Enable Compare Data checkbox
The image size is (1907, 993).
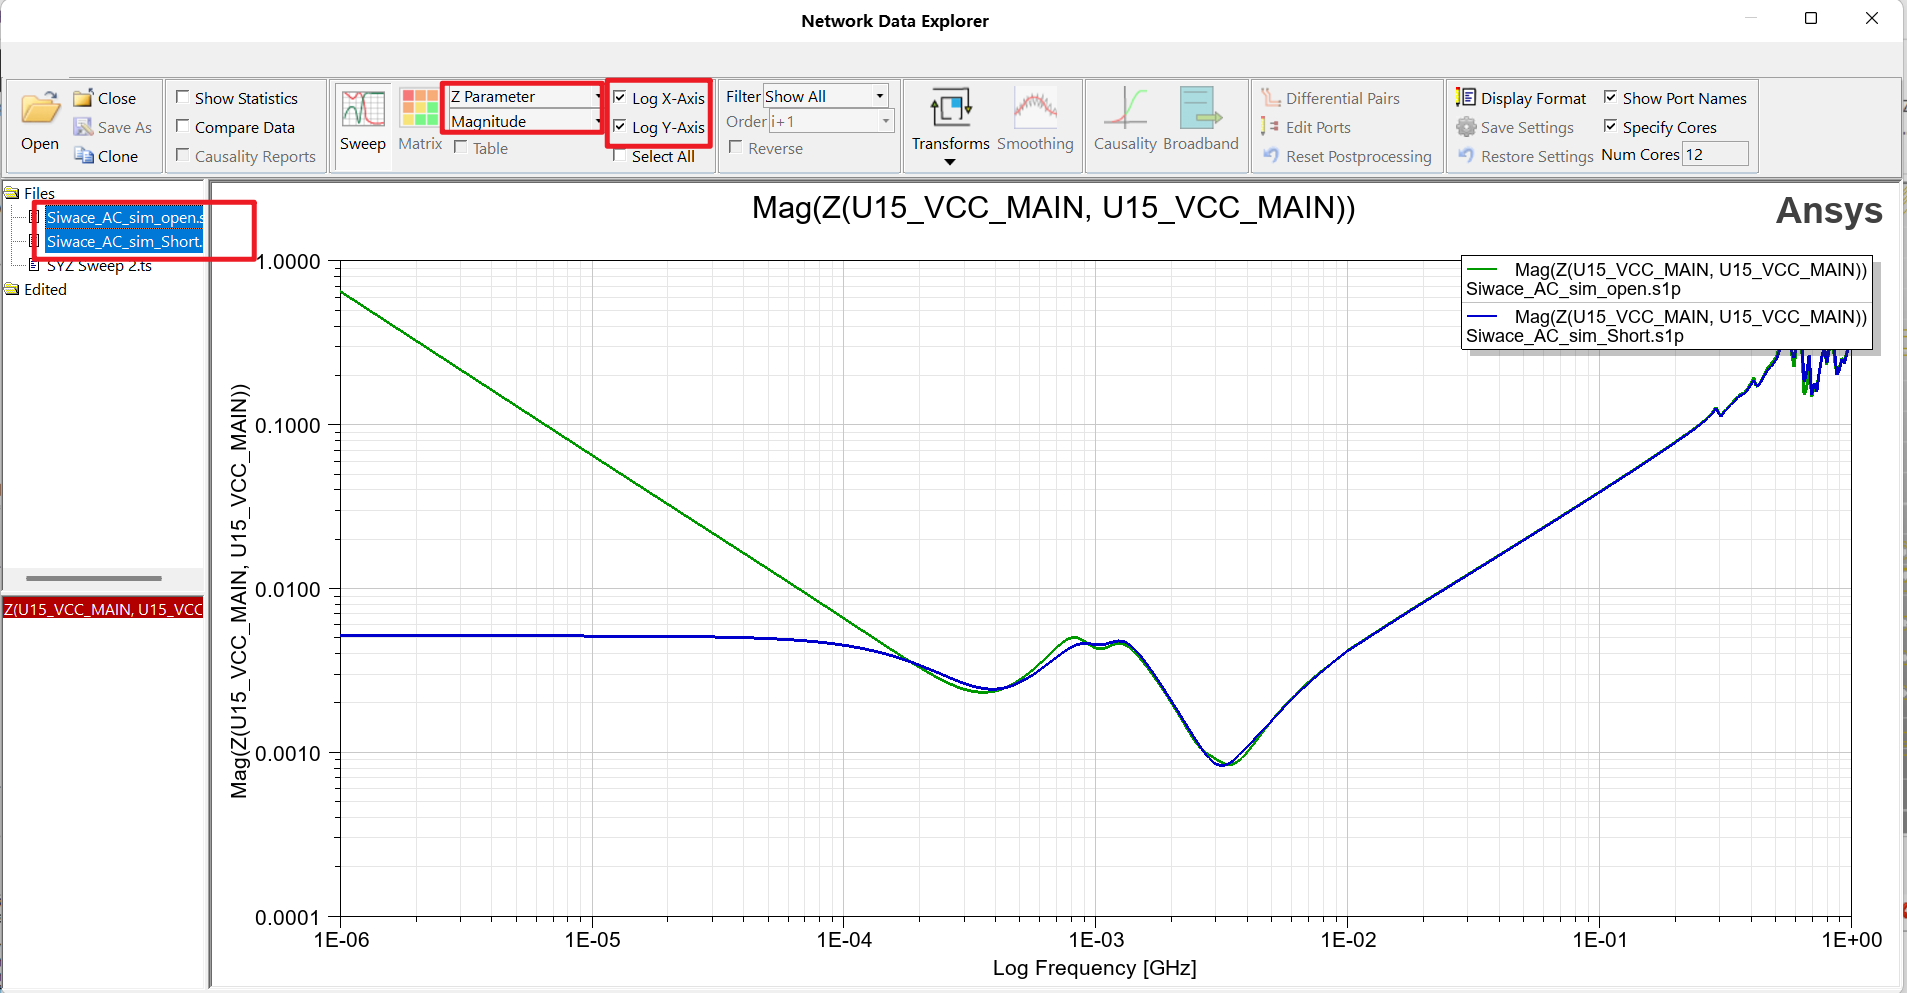(x=182, y=126)
